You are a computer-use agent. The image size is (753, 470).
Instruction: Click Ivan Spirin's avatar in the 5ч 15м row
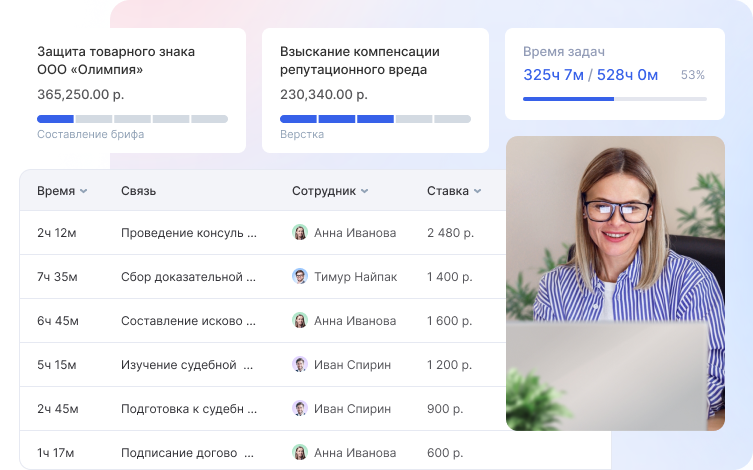pyautogui.click(x=300, y=365)
